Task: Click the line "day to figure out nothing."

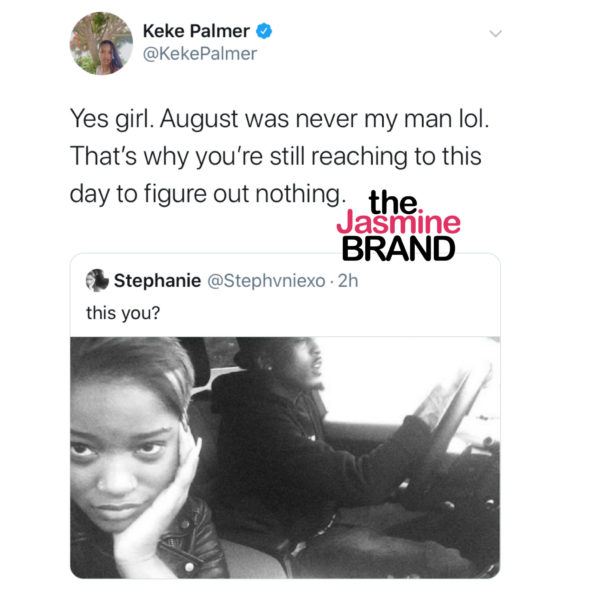Action: coord(208,194)
